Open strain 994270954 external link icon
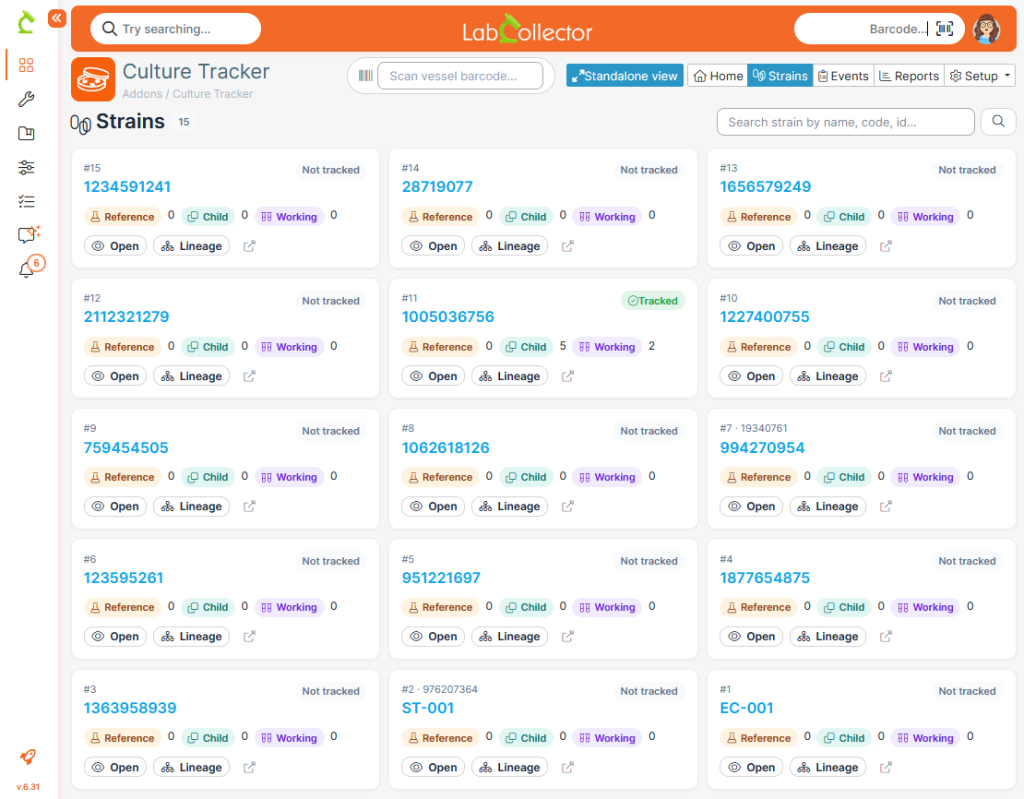This screenshot has height=799, width=1024. click(x=886, y=506)
